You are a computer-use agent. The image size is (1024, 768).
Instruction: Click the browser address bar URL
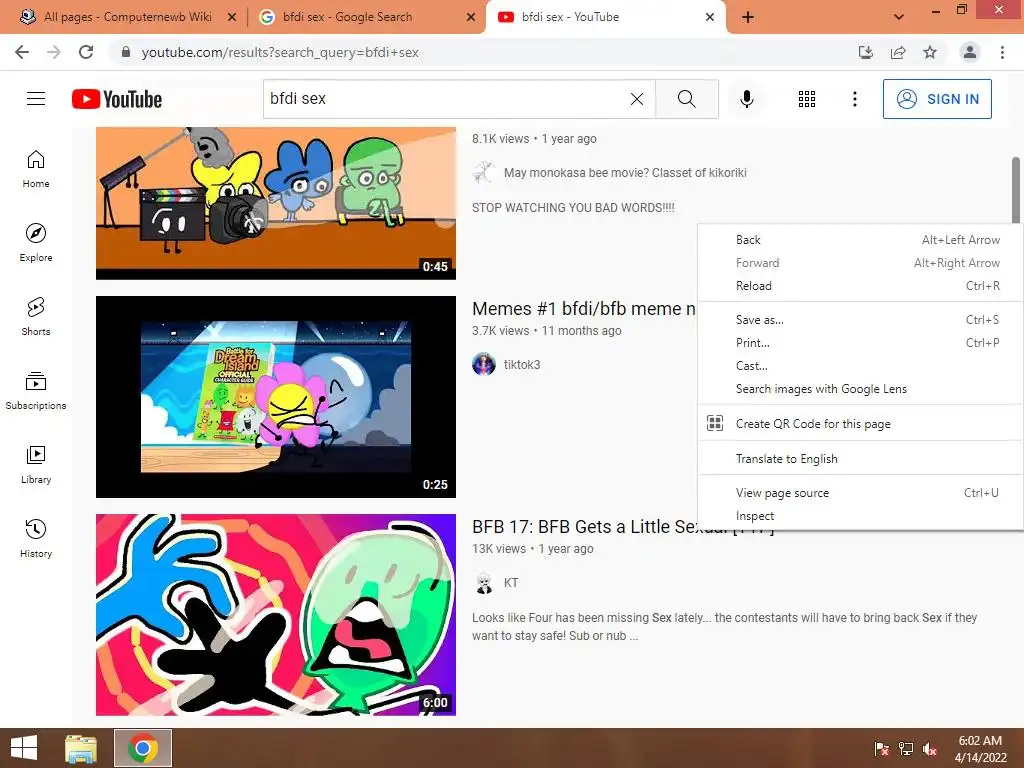[280, 52]
